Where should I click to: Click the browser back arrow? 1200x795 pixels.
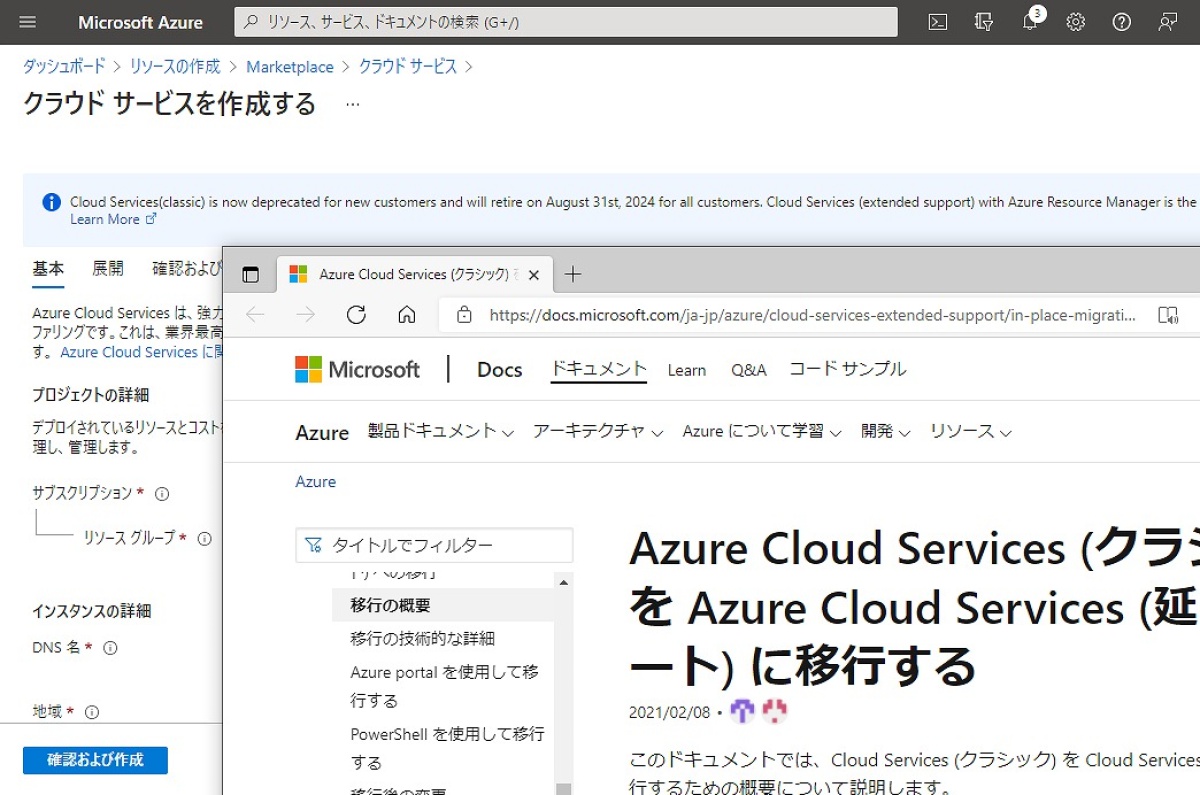tap(255, 315)
